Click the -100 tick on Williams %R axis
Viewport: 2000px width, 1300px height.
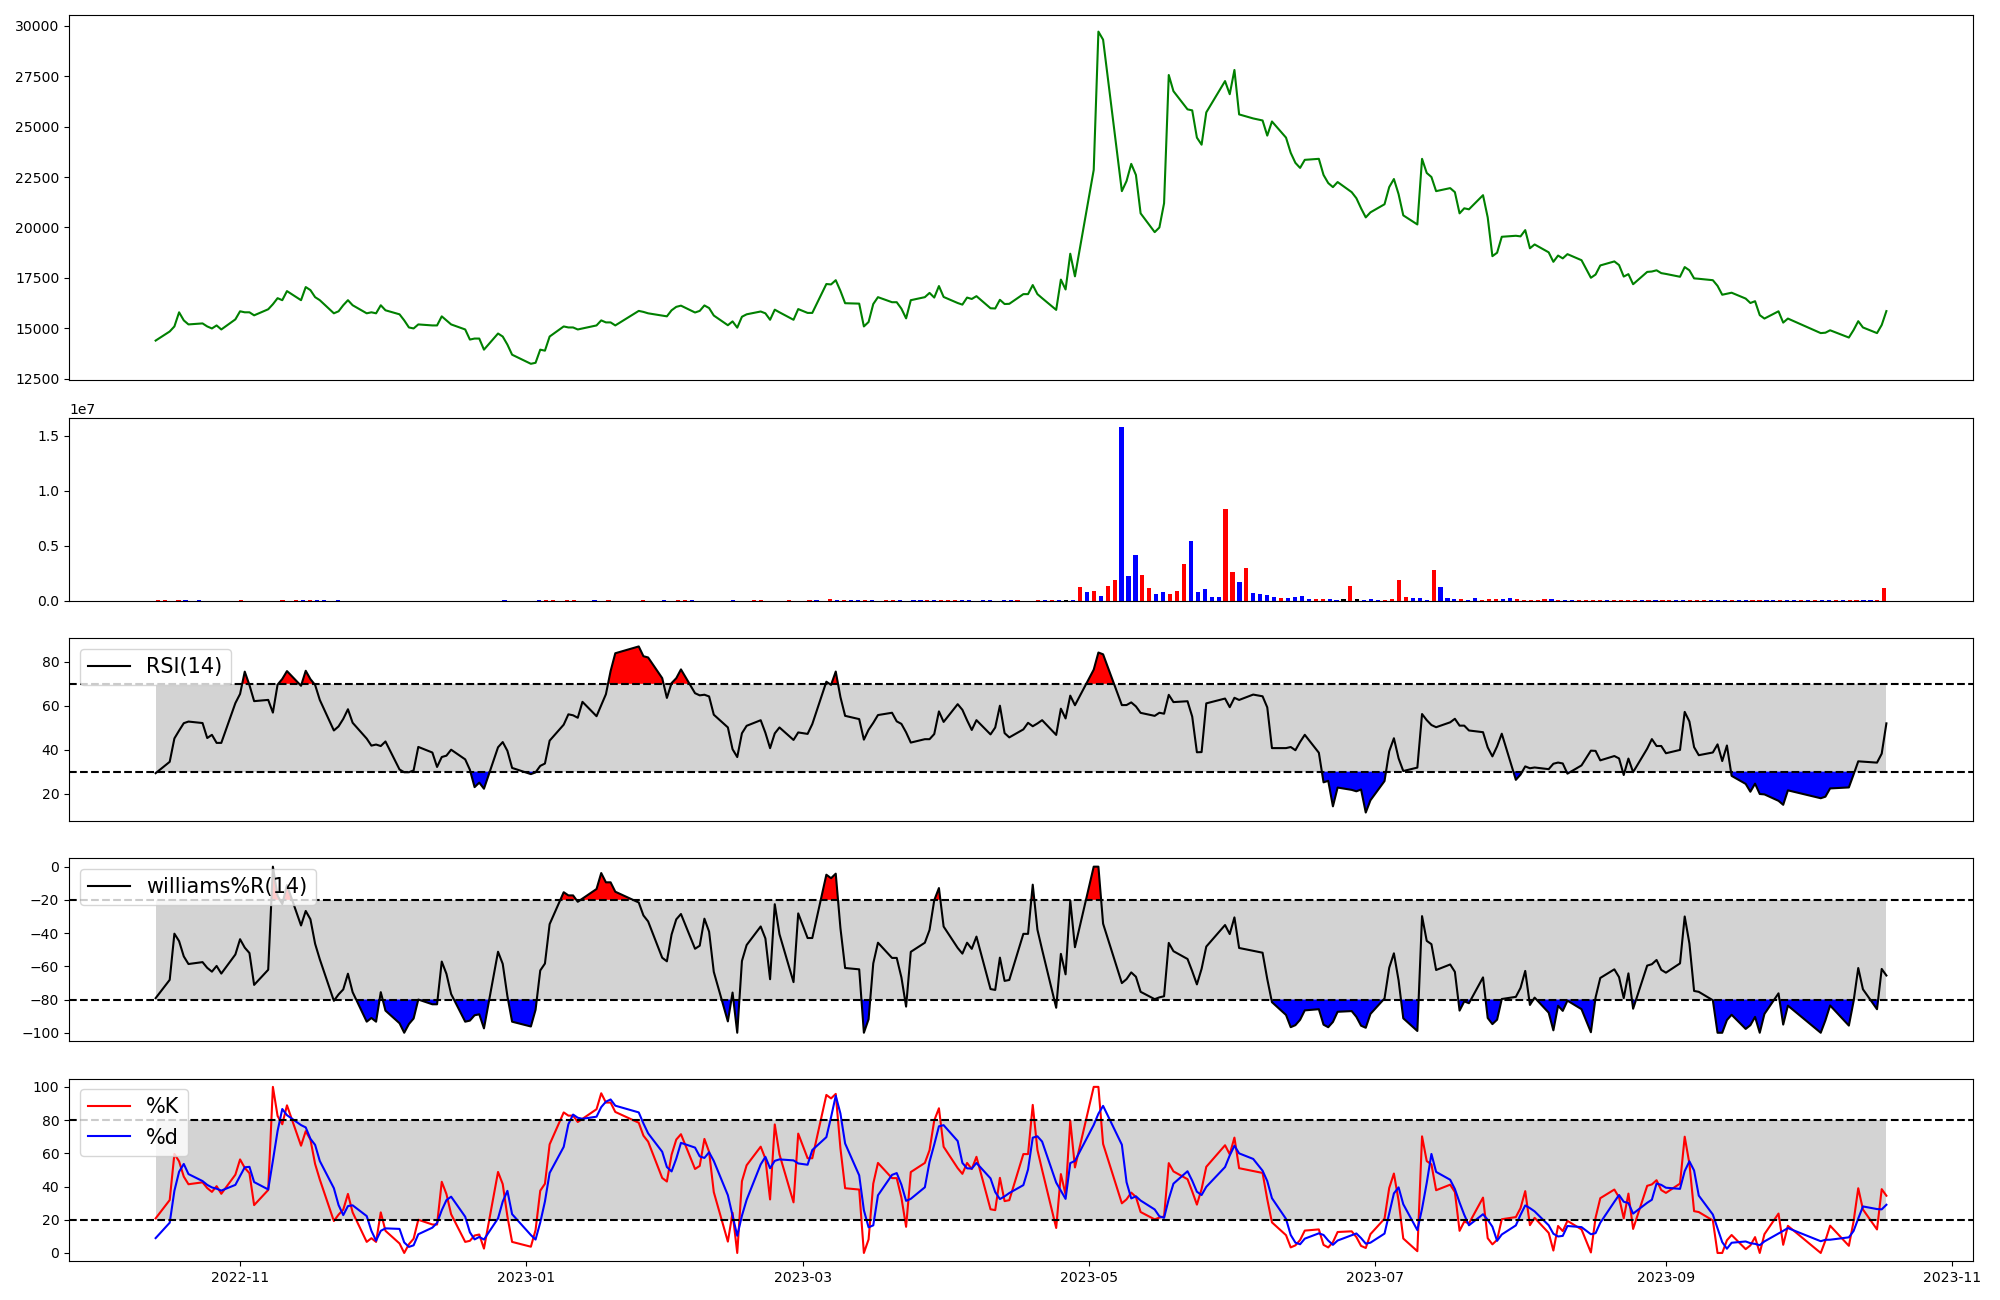point(41,1033)
